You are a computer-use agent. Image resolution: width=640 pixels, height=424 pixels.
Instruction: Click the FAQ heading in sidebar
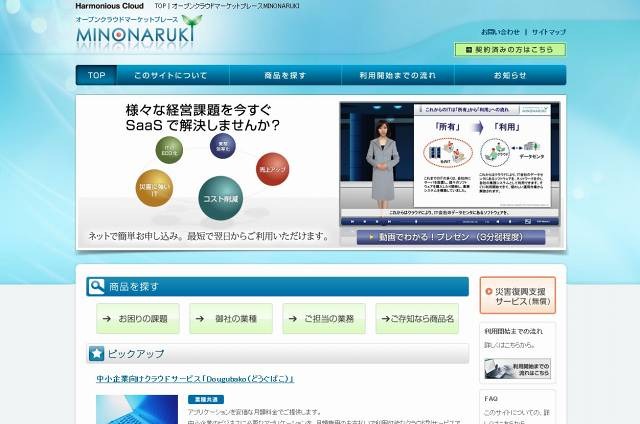(491, 399)
